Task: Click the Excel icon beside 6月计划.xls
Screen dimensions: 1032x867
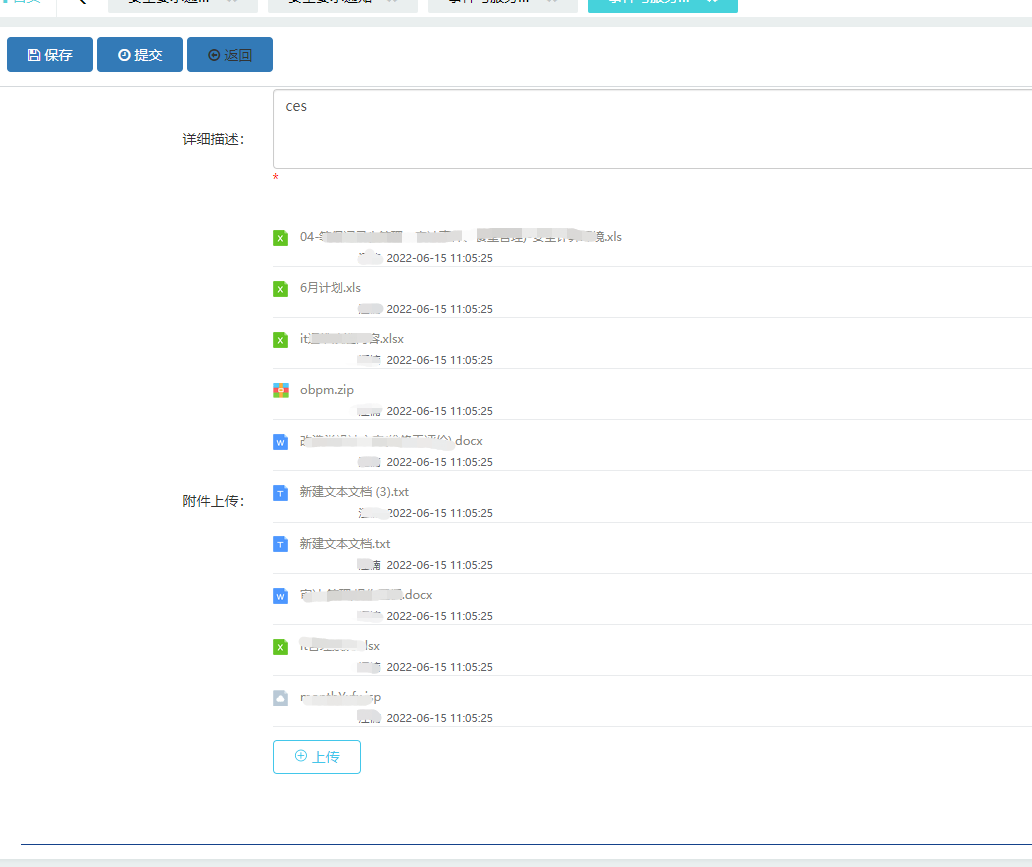Action: [280, 289]
